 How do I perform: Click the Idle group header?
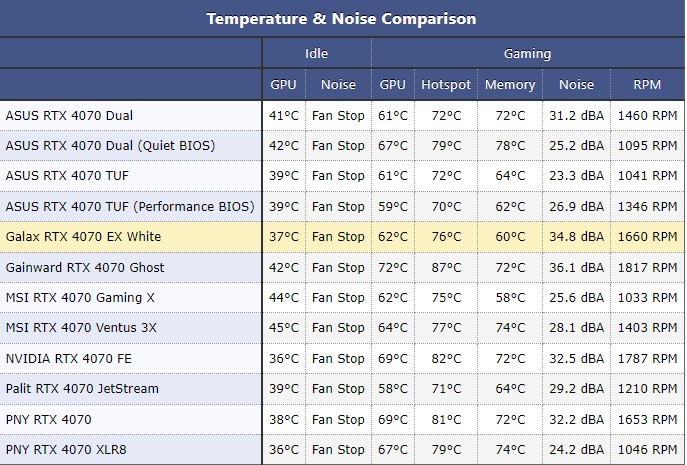(316, 54)
